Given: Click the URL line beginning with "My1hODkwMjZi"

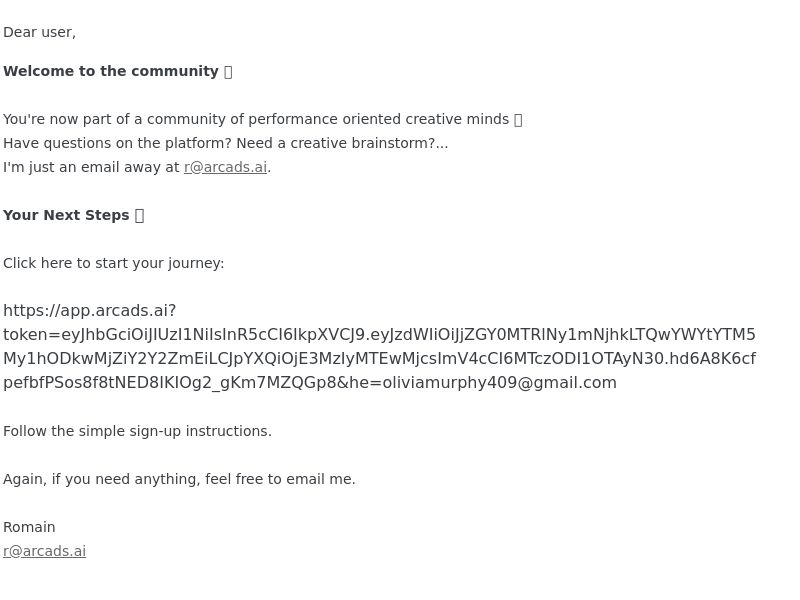Looking at the screenshot, I should pyautogui.click(x=379, y=359).
